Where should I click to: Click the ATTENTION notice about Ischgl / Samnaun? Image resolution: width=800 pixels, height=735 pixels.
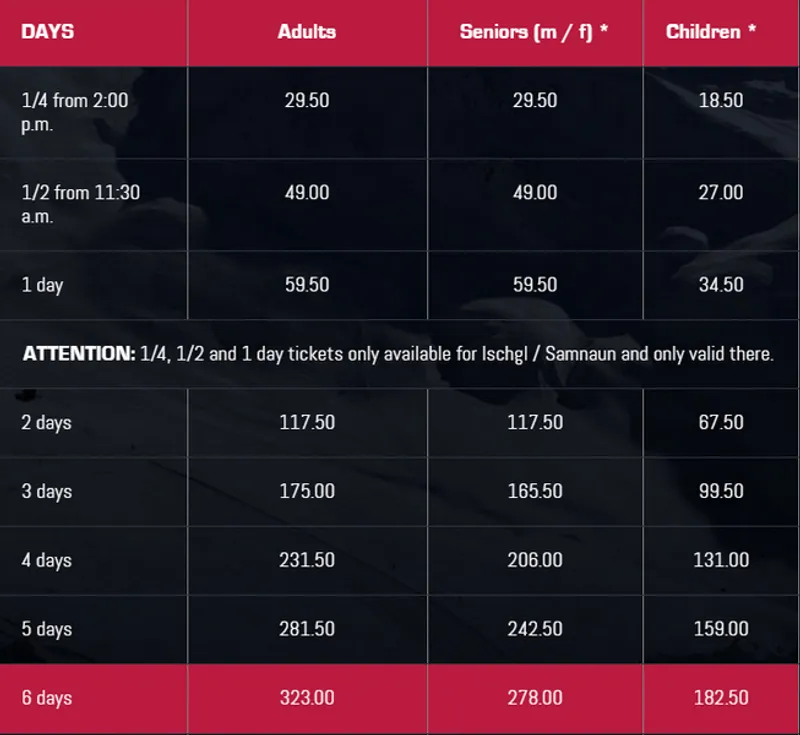click(x=398, y=354)
